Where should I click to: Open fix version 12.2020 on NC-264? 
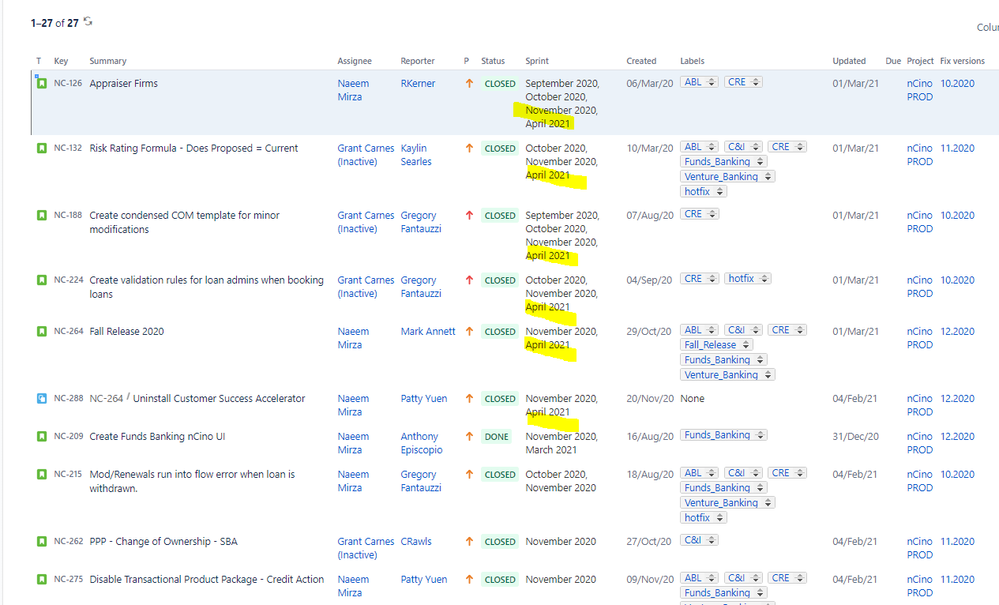[x=957, y=332]
